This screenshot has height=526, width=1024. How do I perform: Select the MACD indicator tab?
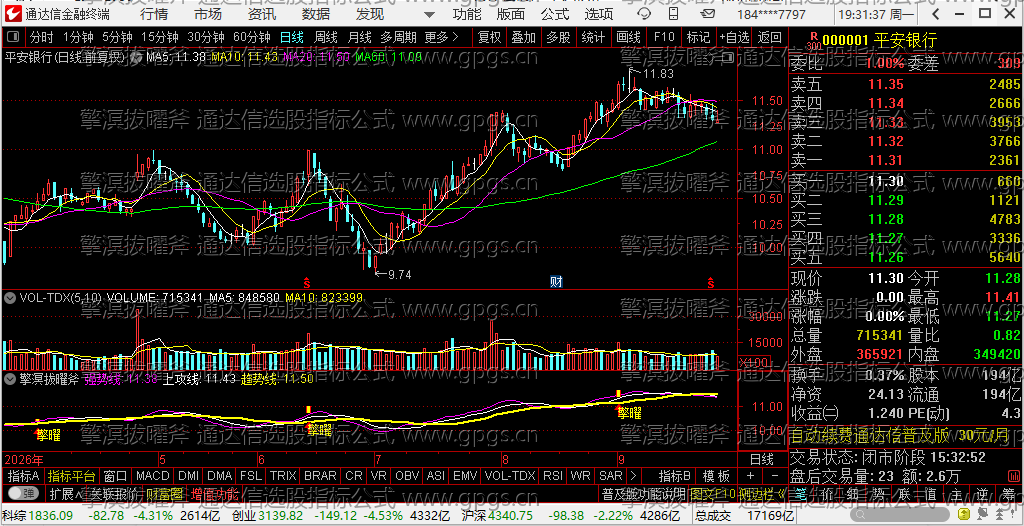152,476
